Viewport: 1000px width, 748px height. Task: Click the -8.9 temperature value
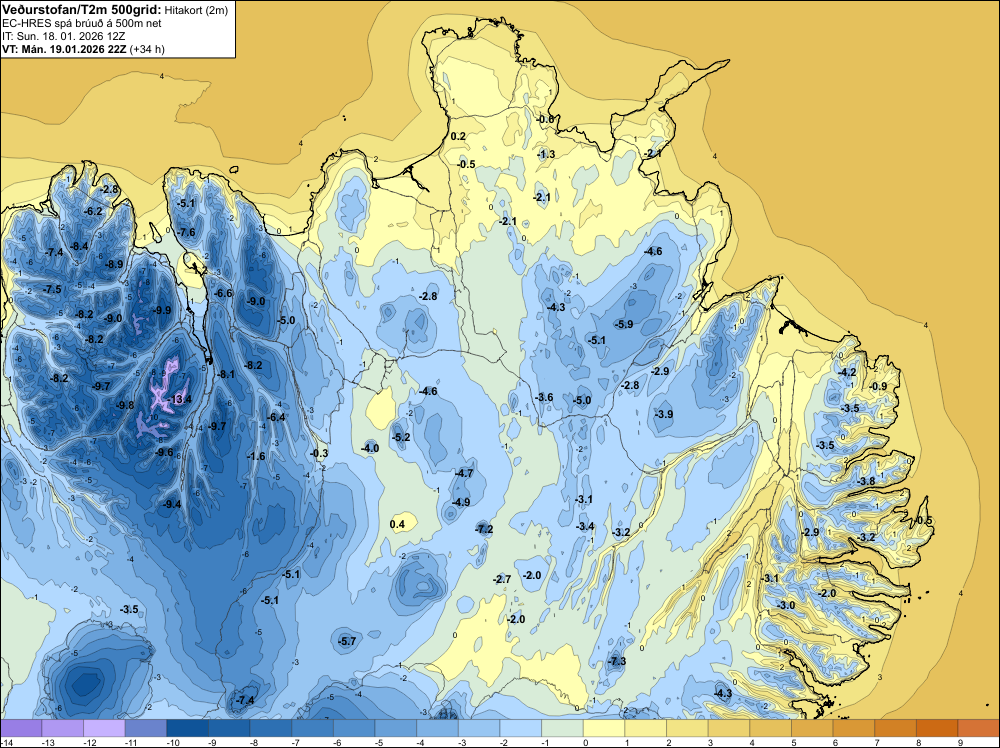pyautogui.click(x=114, y=264)
